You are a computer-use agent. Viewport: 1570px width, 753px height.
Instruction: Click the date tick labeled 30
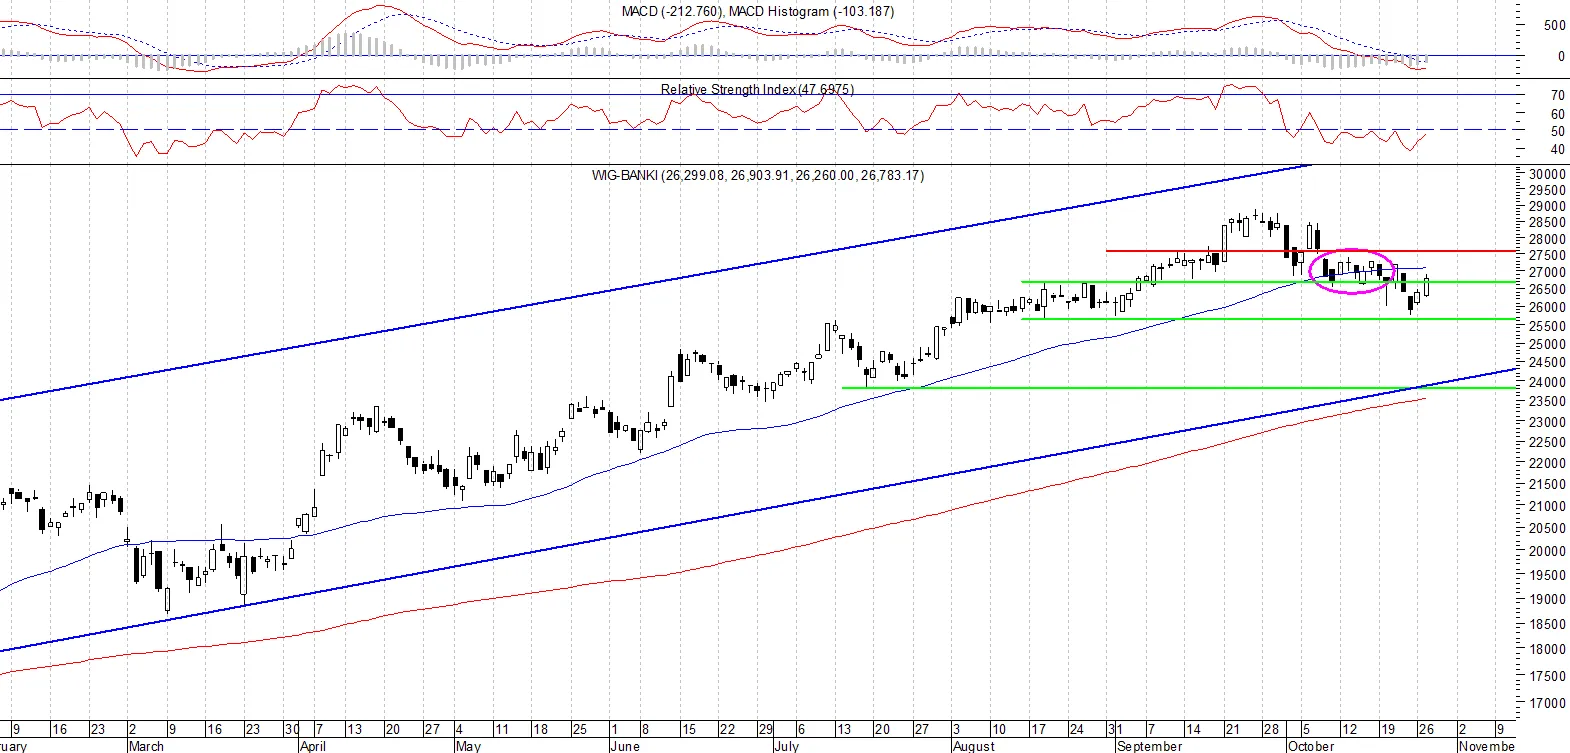[291, 730]
